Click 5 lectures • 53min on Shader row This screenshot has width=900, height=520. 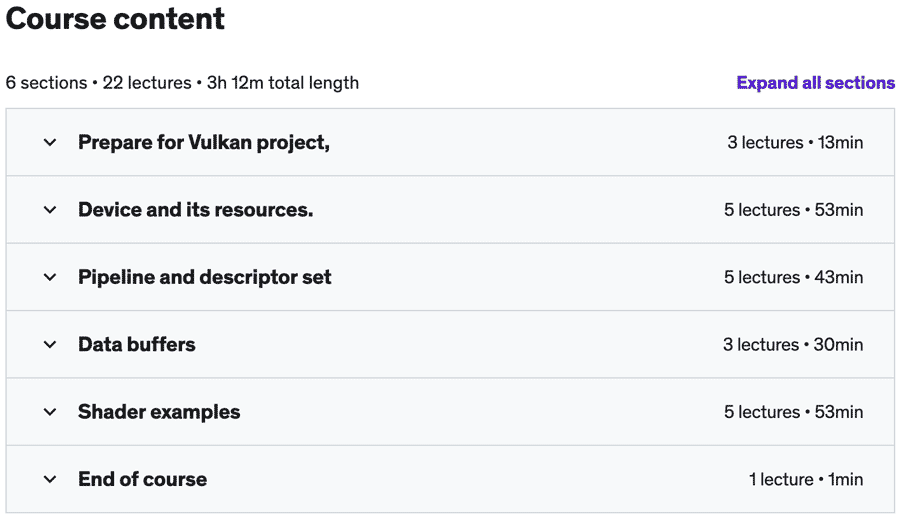pos(793,412)
